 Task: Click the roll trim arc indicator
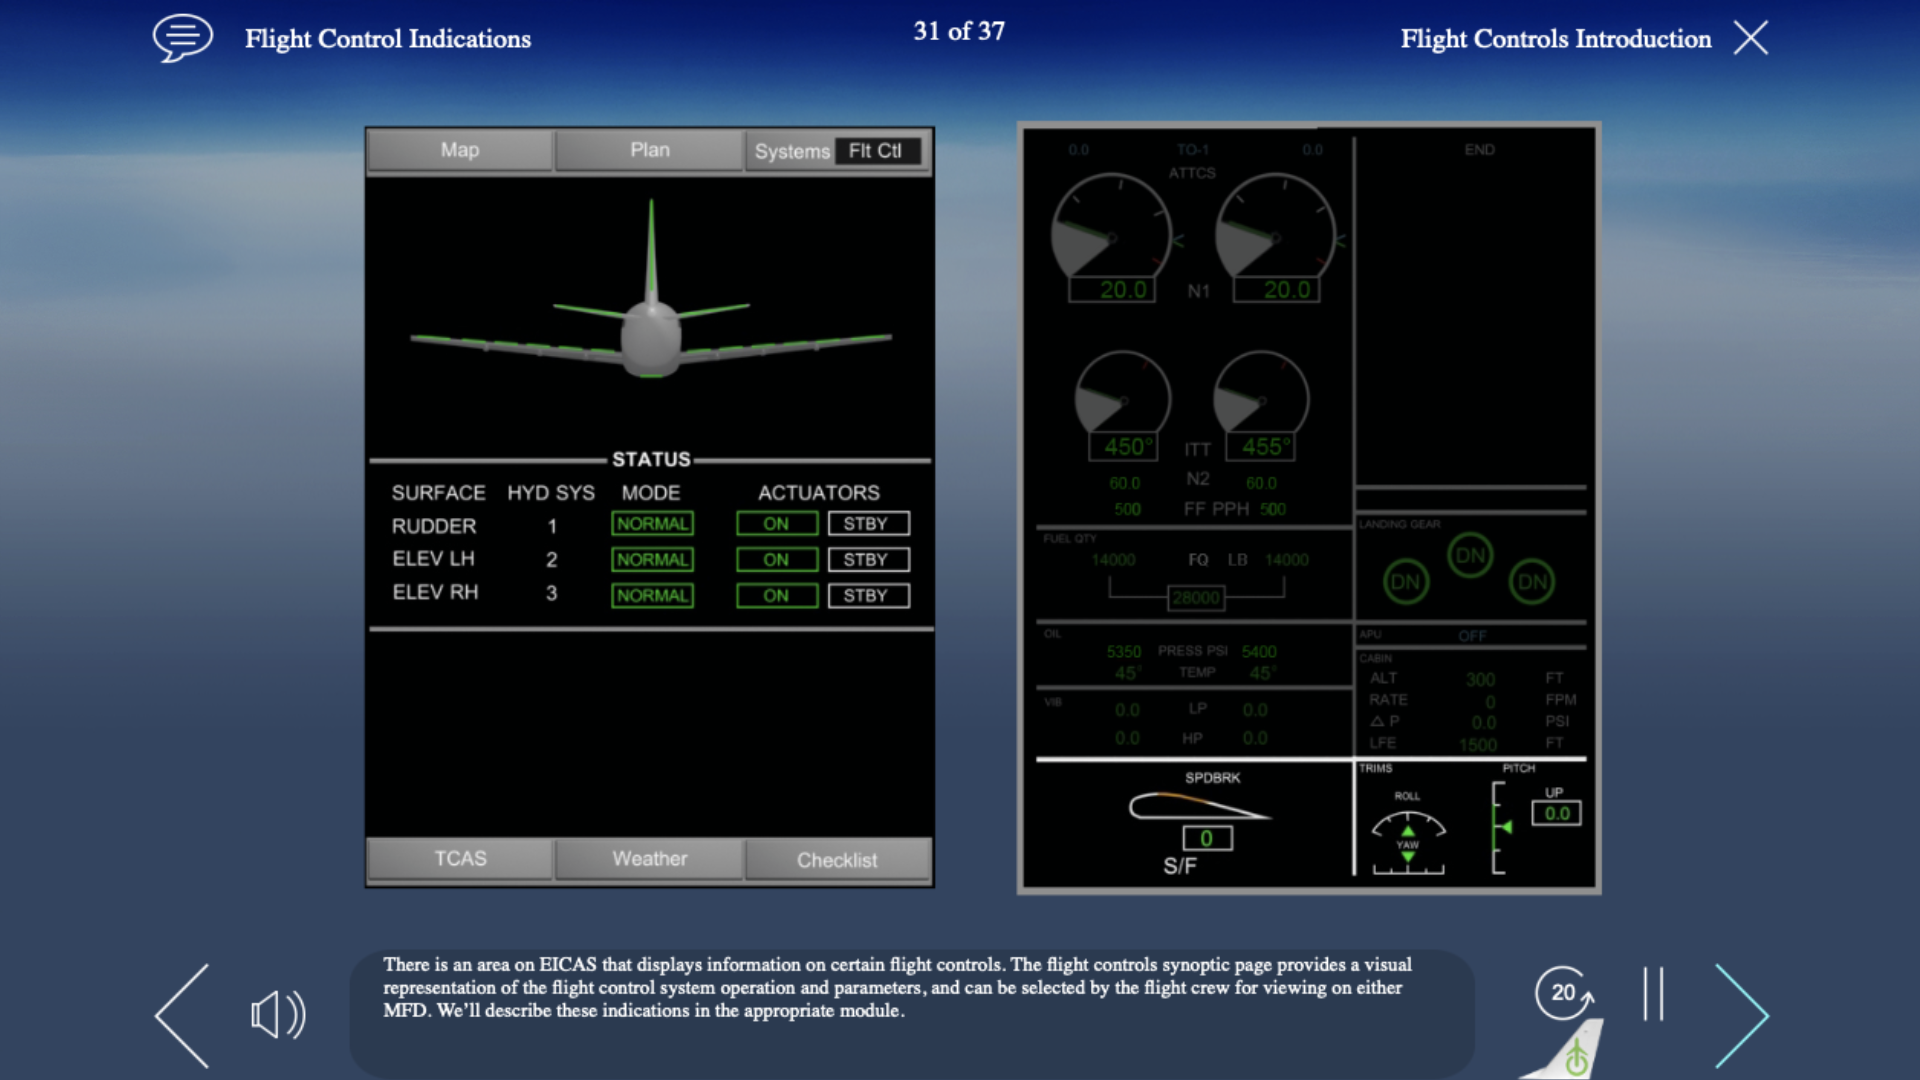click(x=1408, y=825)
